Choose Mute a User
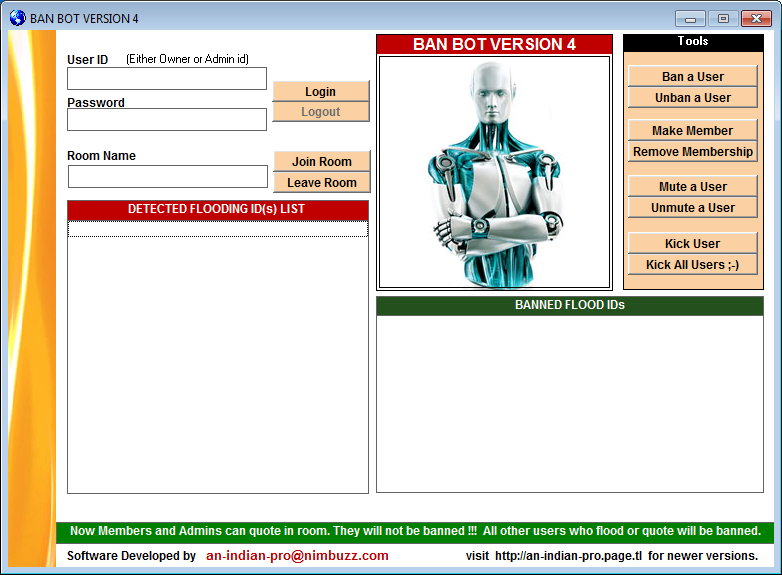 (x=693, y=187)
